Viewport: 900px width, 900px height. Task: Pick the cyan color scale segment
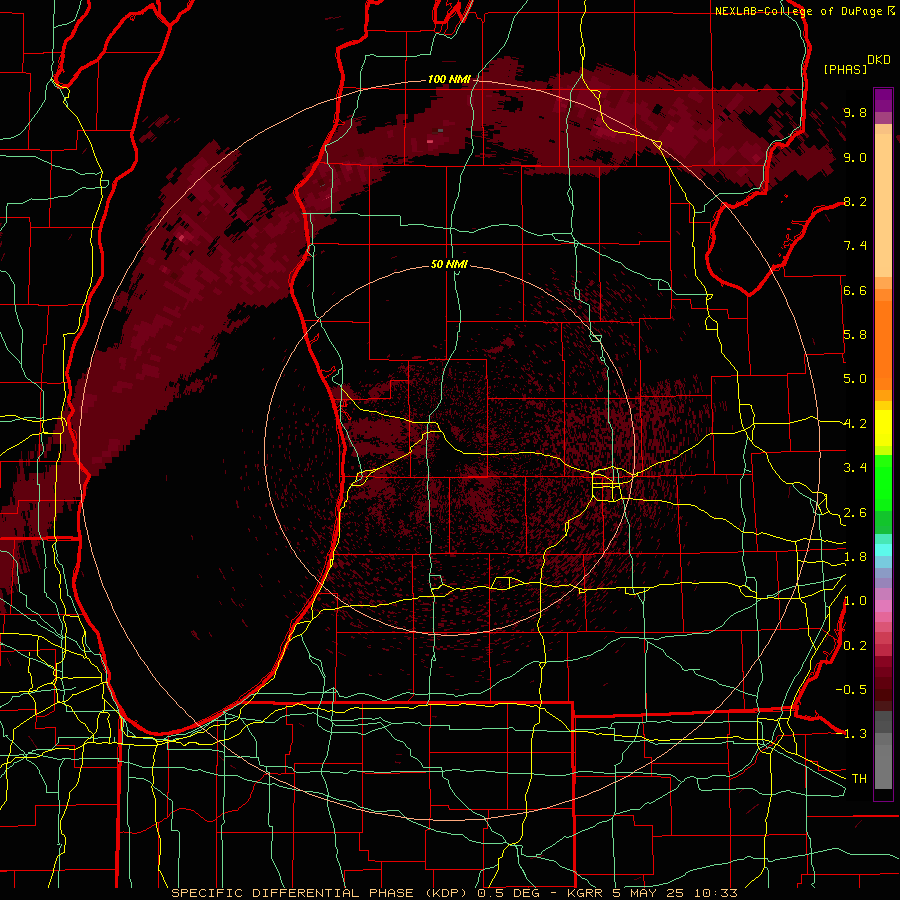(x=883, y=550)
